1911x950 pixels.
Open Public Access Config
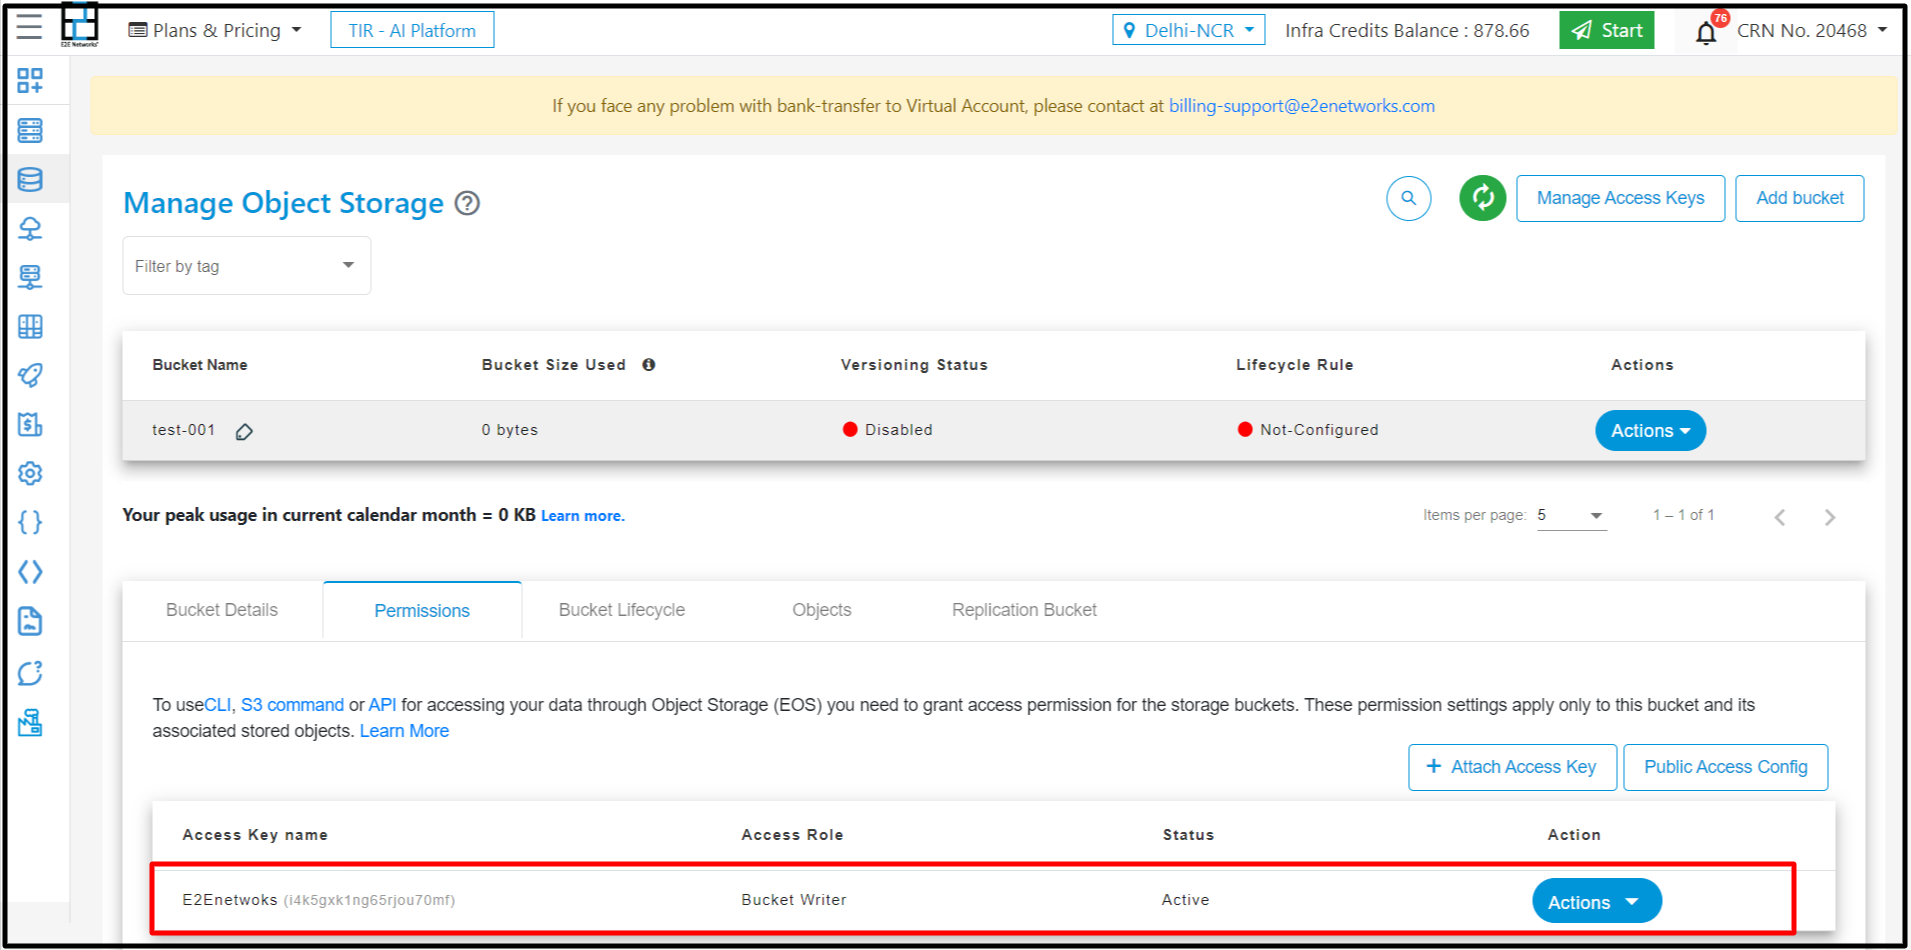(x=1725, y=767)
